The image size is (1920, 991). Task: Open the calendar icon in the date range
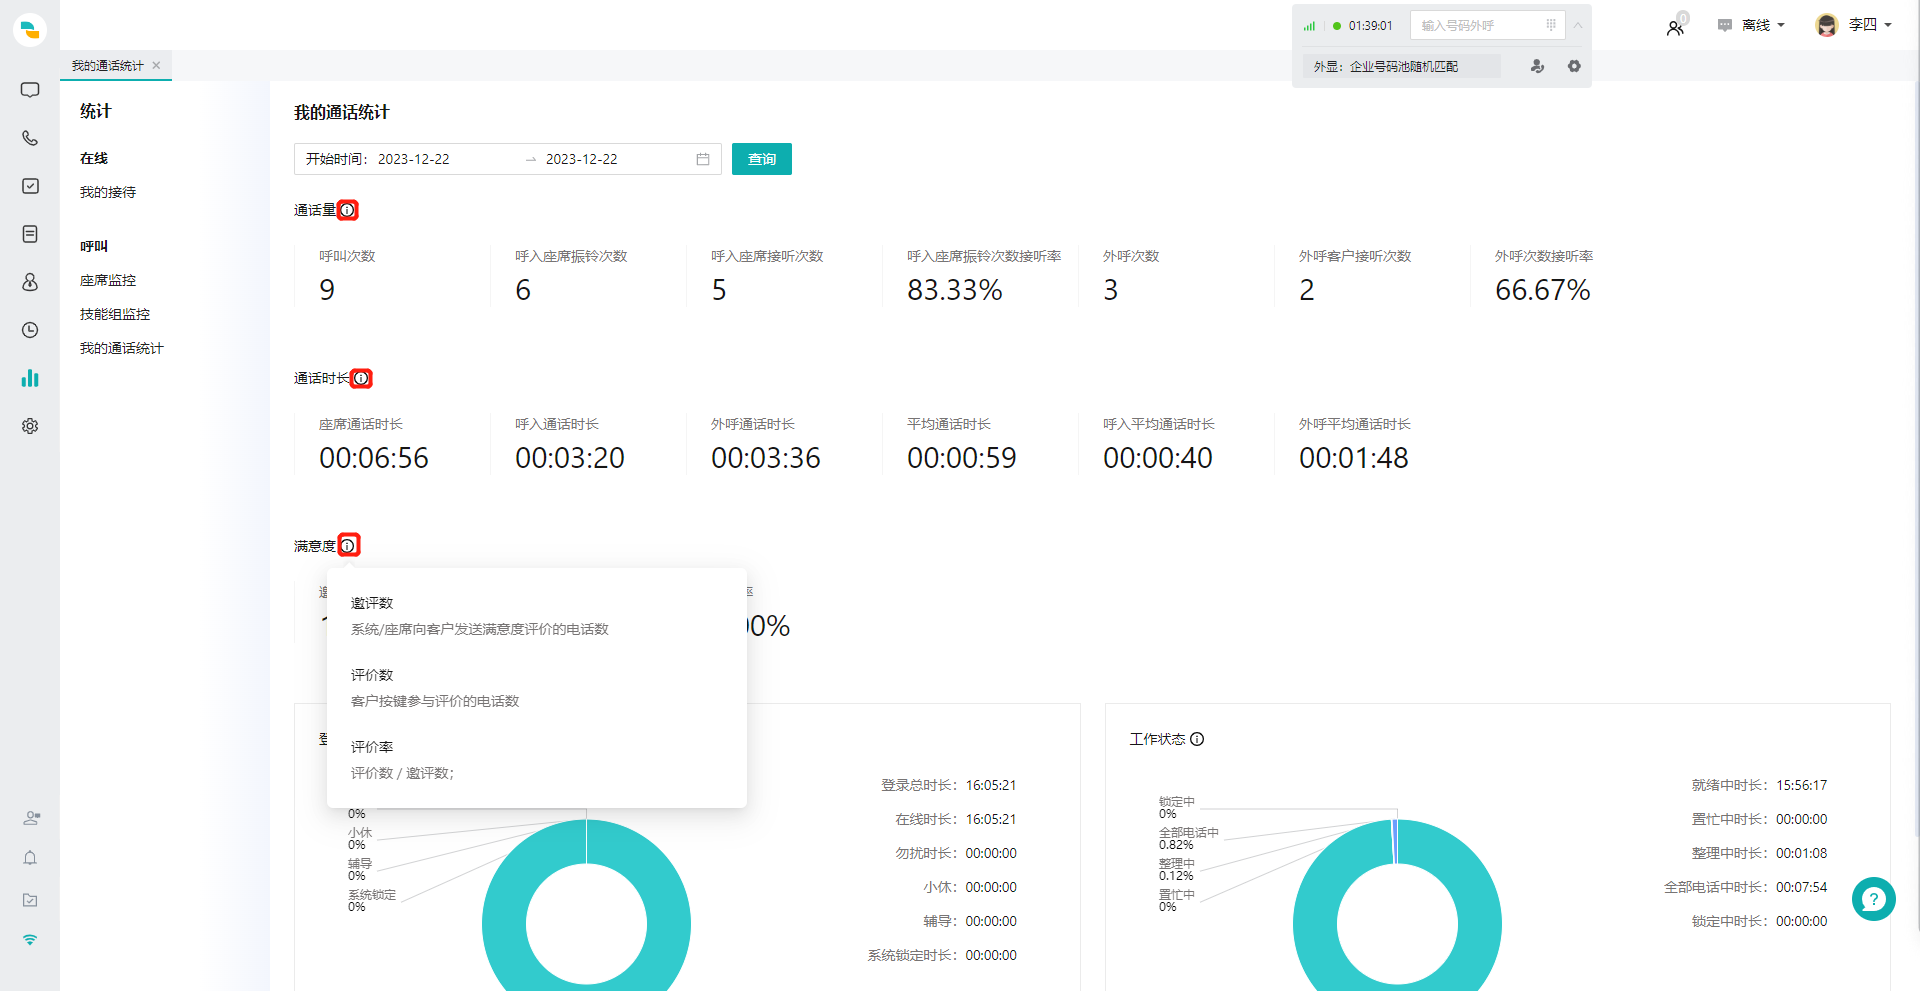(x=703, y=159)
